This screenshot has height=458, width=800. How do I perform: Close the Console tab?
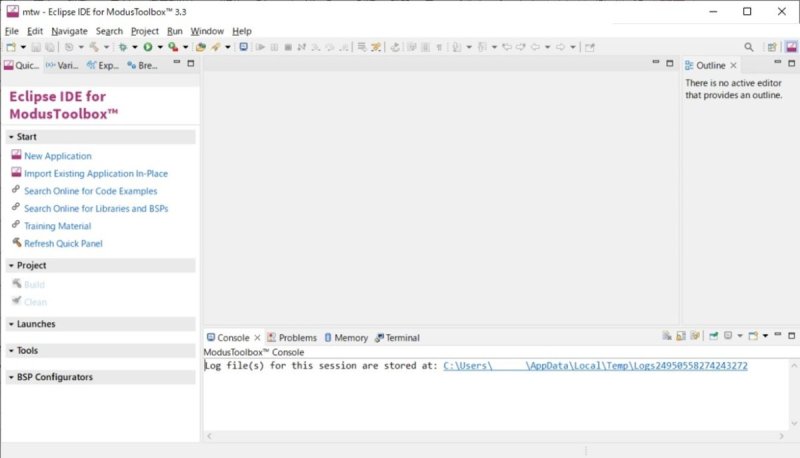(x=257, y=338)
